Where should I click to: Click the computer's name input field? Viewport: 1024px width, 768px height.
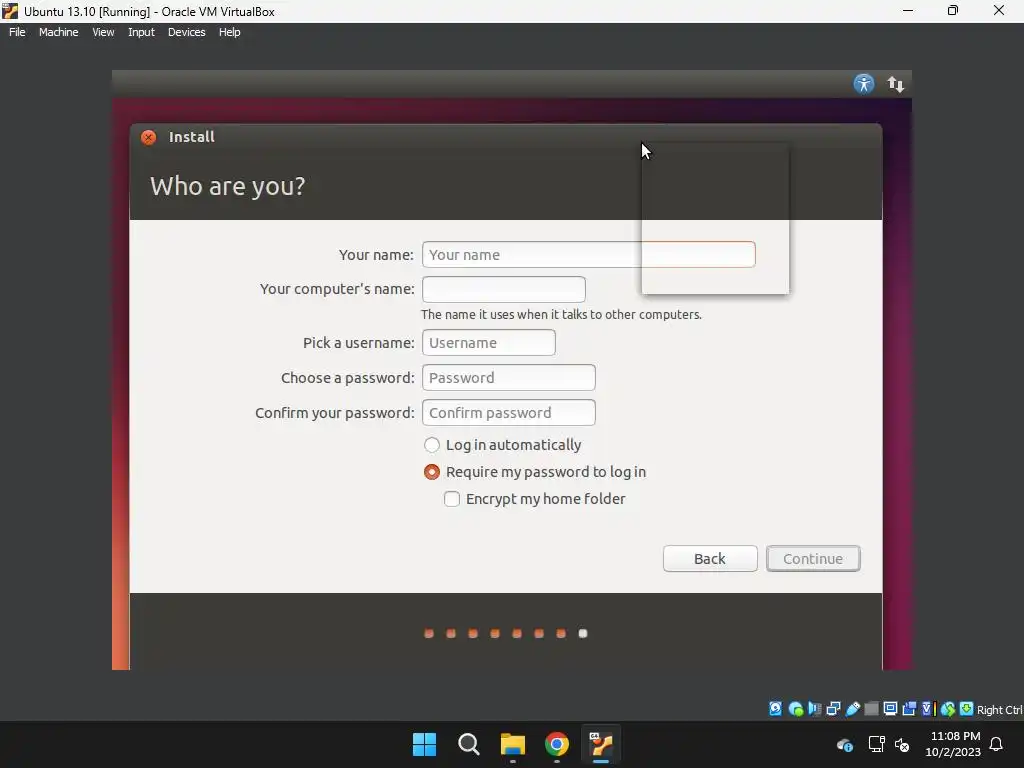click(x=504, y=289)
